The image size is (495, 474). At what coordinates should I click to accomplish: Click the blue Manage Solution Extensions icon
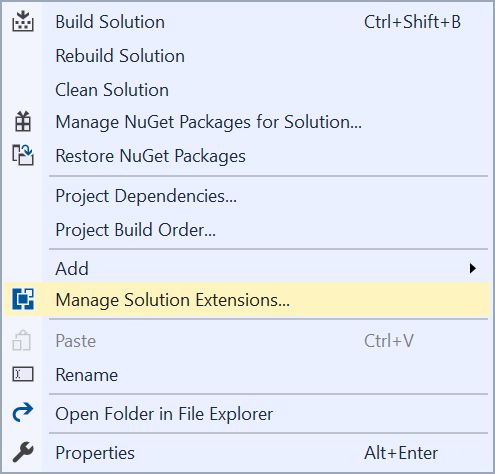pos(23,299)
